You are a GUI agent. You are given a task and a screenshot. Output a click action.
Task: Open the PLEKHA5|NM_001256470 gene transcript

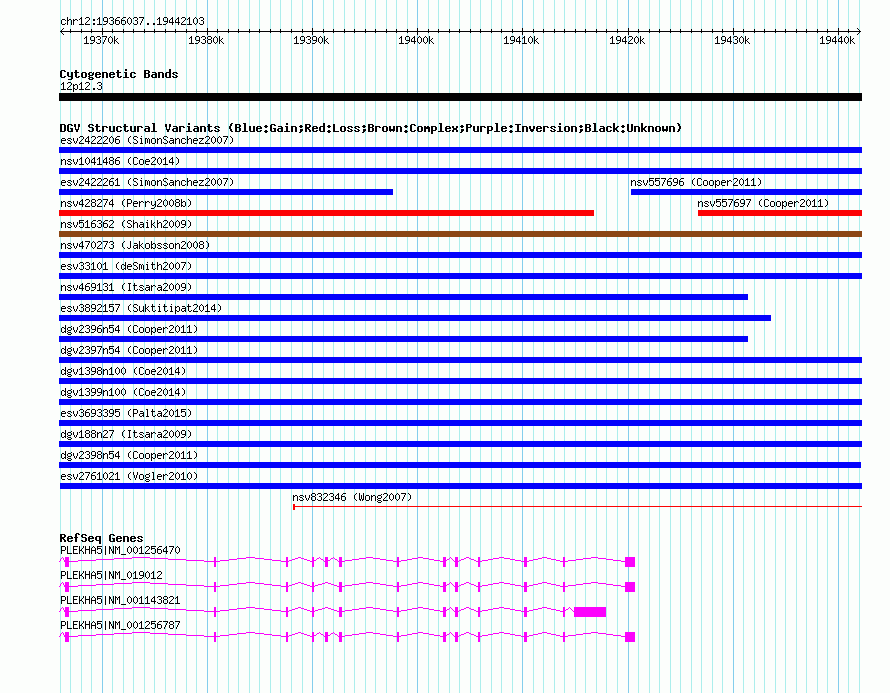(x=347, y=562)
